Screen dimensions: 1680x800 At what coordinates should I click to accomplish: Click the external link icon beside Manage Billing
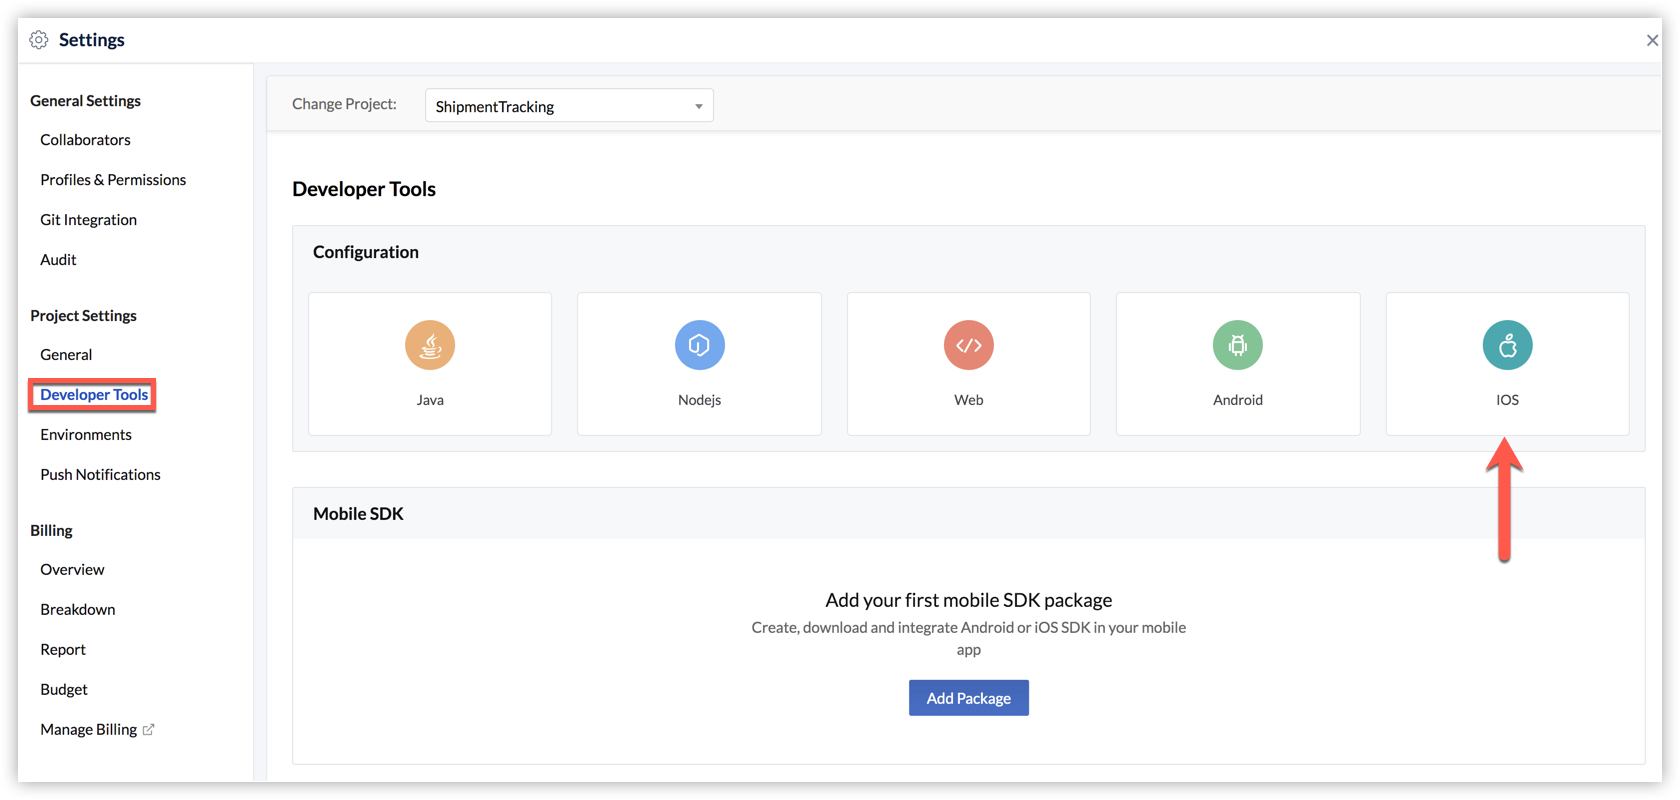149,730
